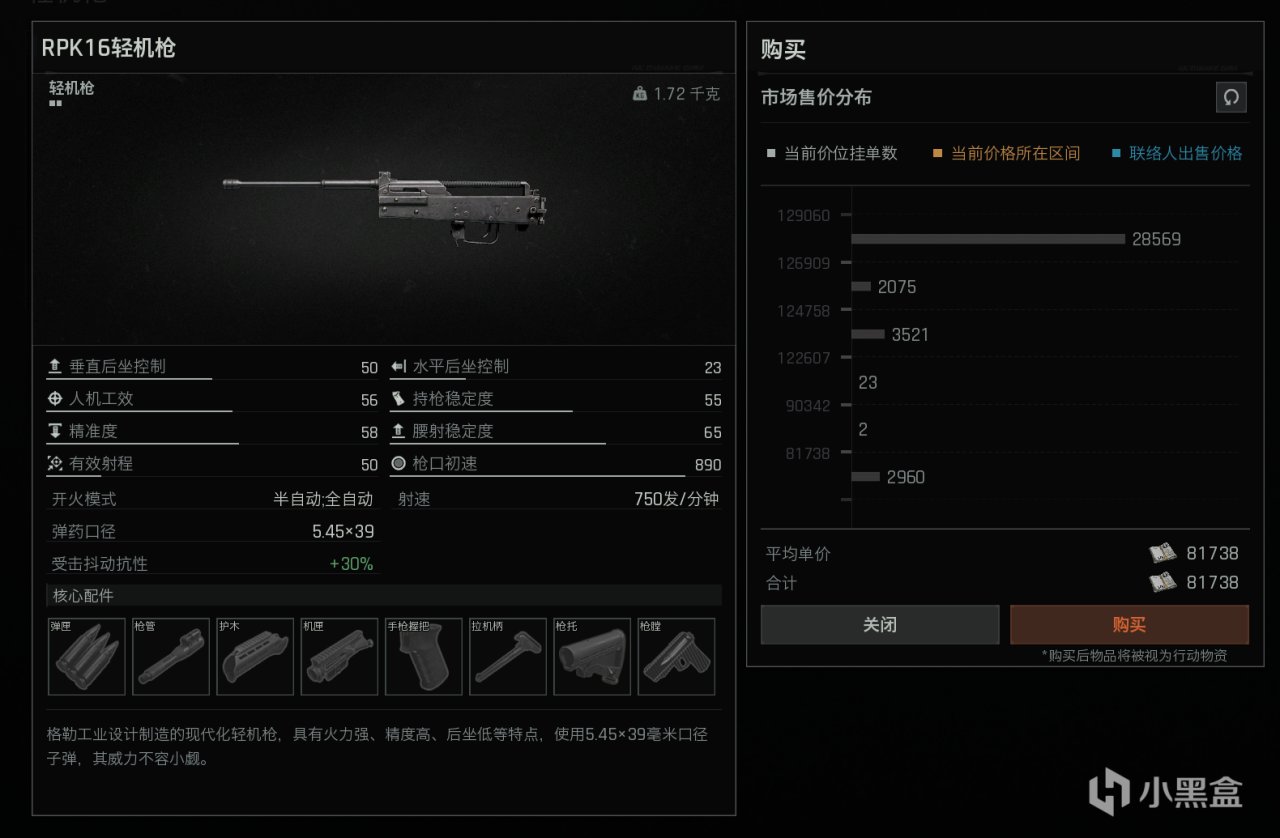Click the 购买 purchase button
The width and height of the screenshot is (1280, 838).
coord(1129,625)
